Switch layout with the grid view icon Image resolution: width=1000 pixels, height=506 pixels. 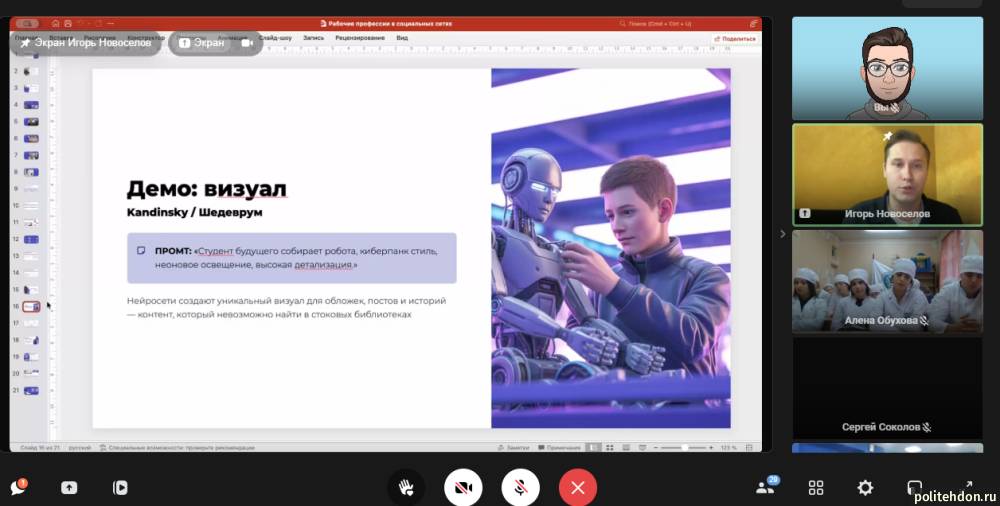816,488
